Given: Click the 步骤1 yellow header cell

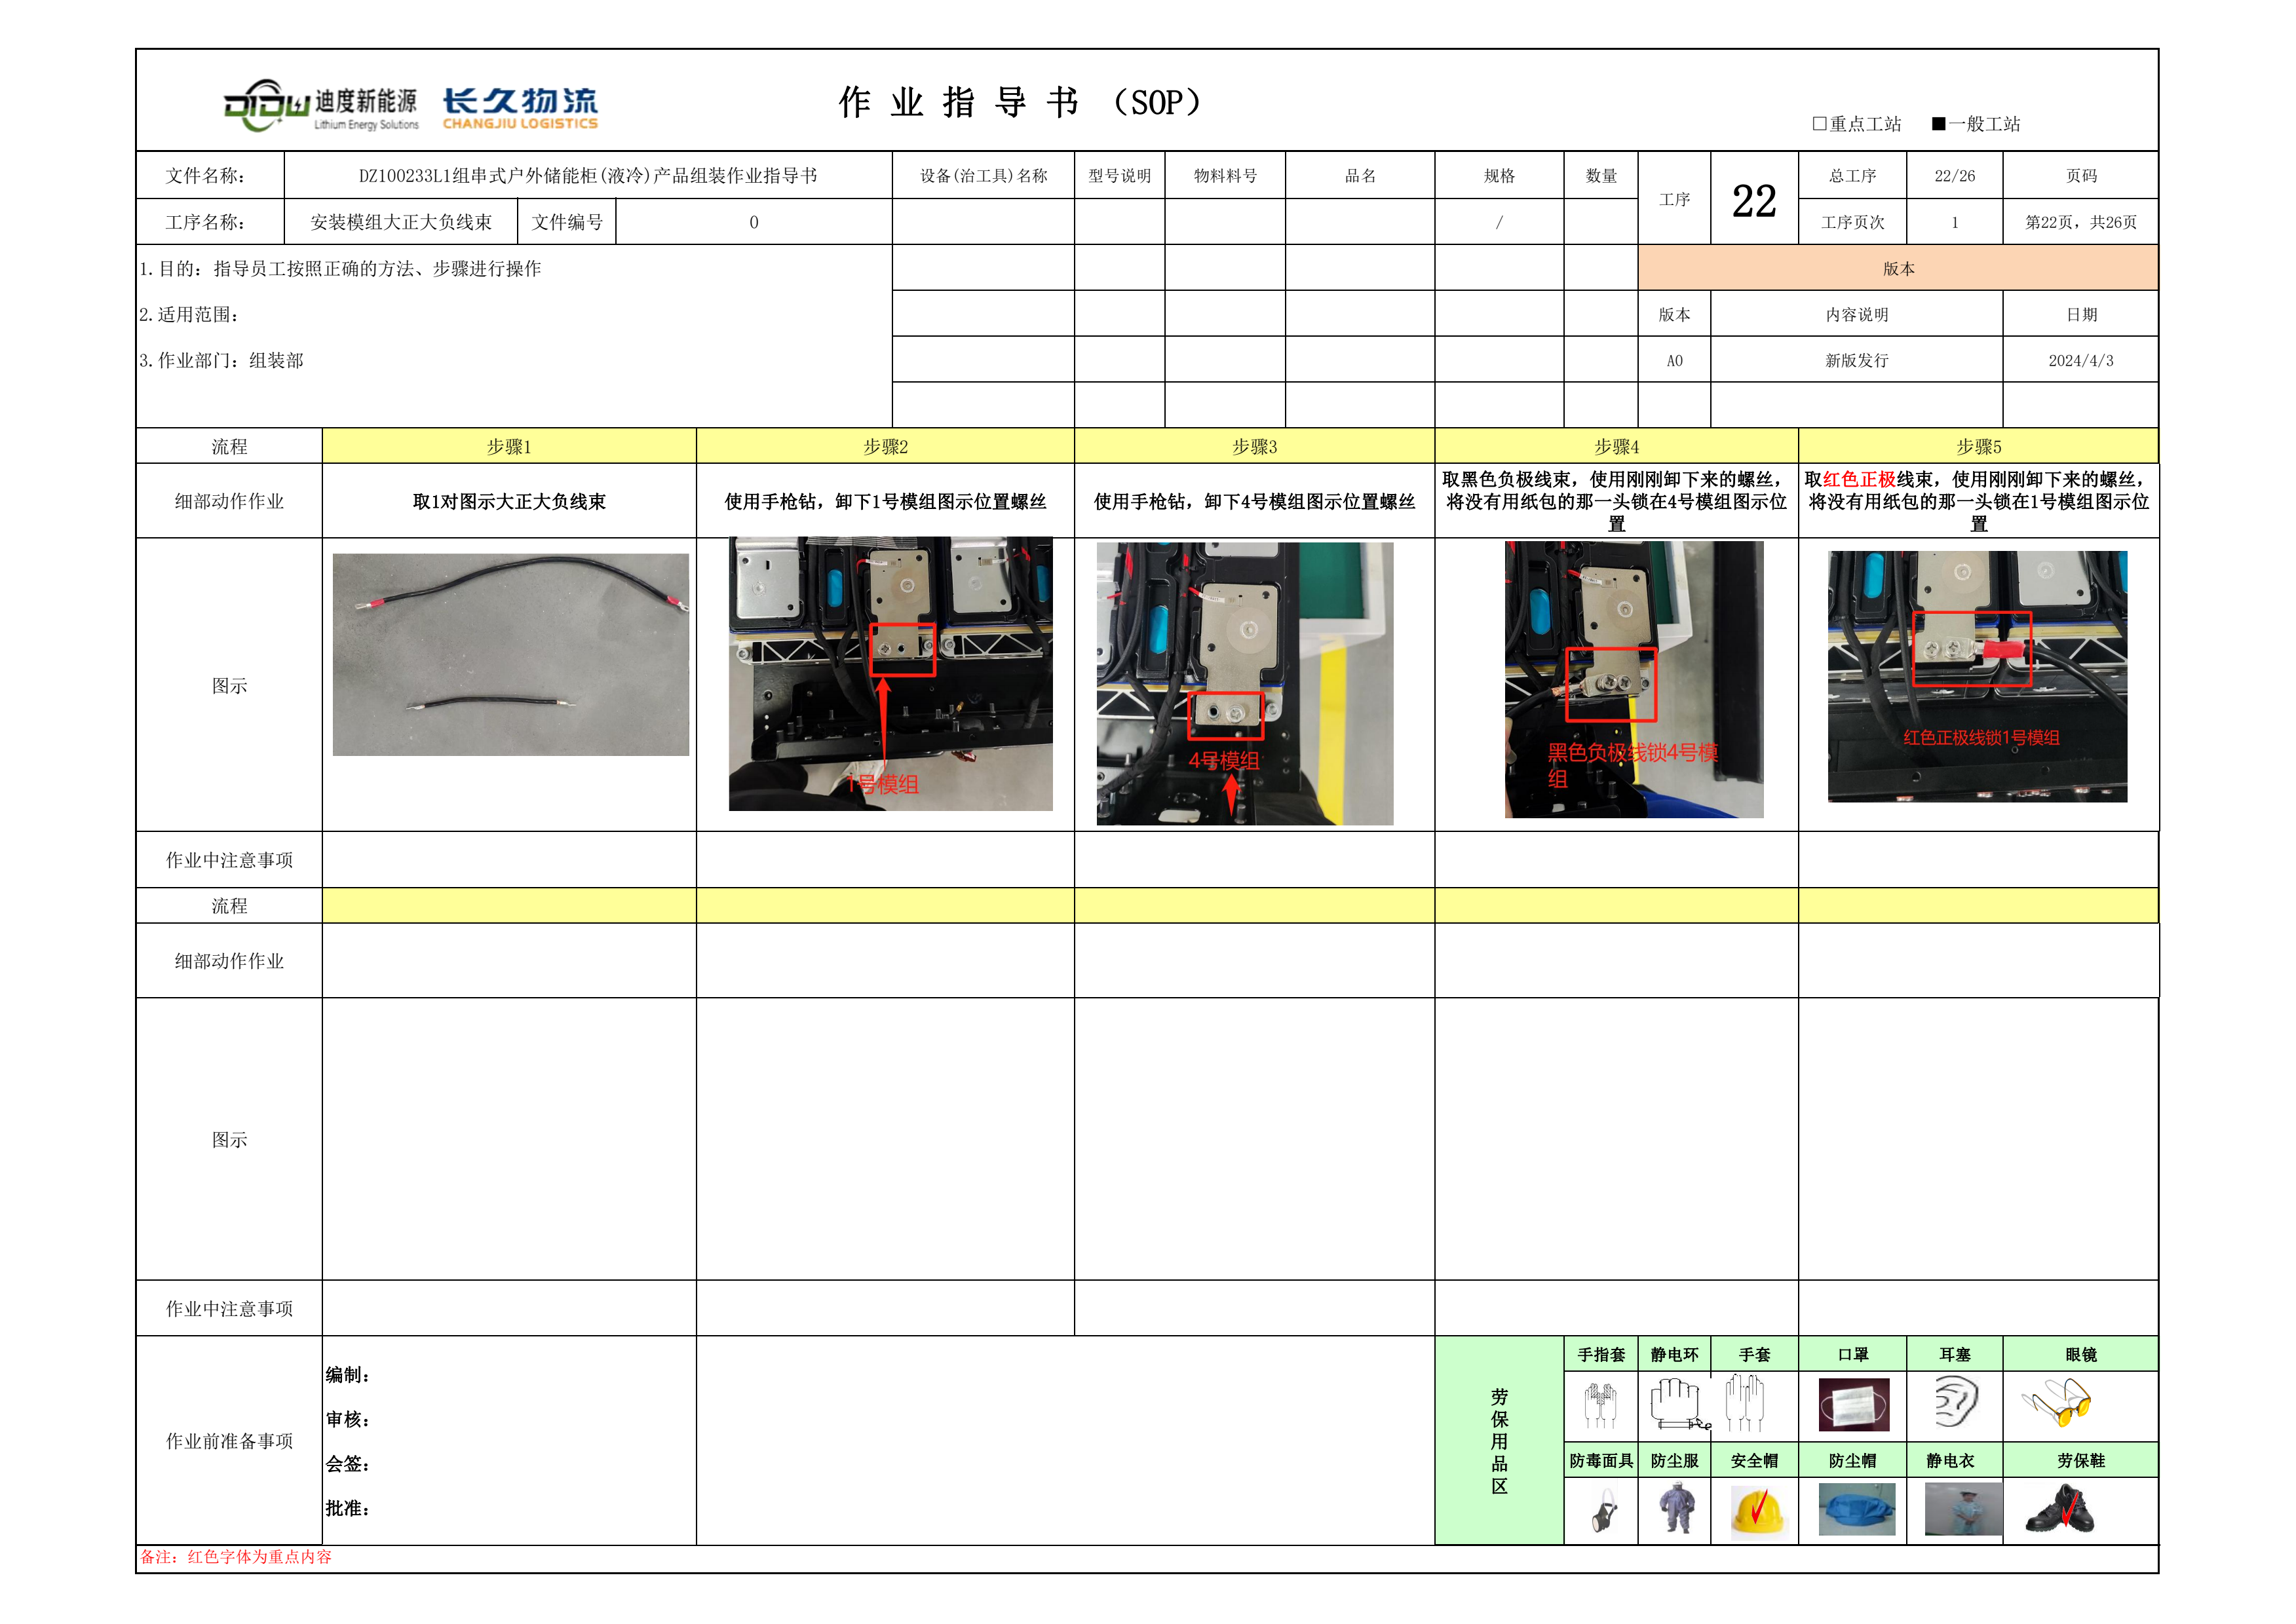Looking at the screenshot, I should tap(508, 446).
